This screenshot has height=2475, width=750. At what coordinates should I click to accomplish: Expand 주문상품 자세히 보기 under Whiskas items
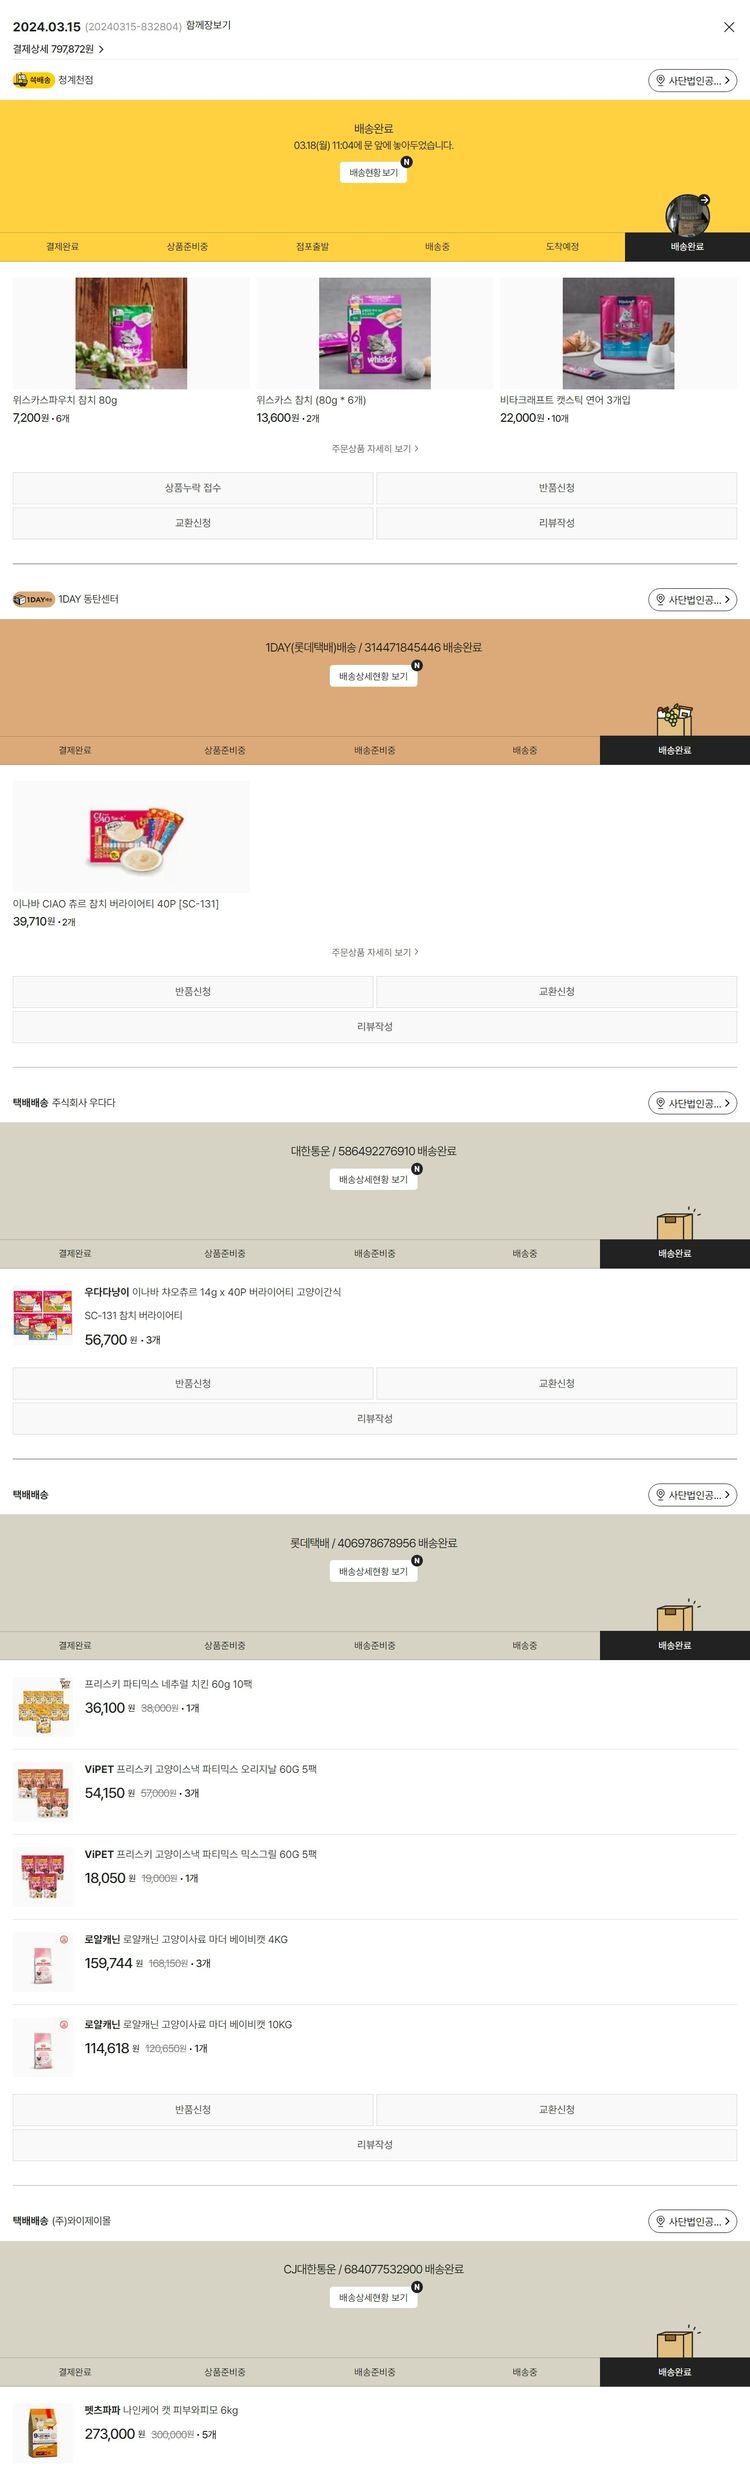[x=375, y=449]
